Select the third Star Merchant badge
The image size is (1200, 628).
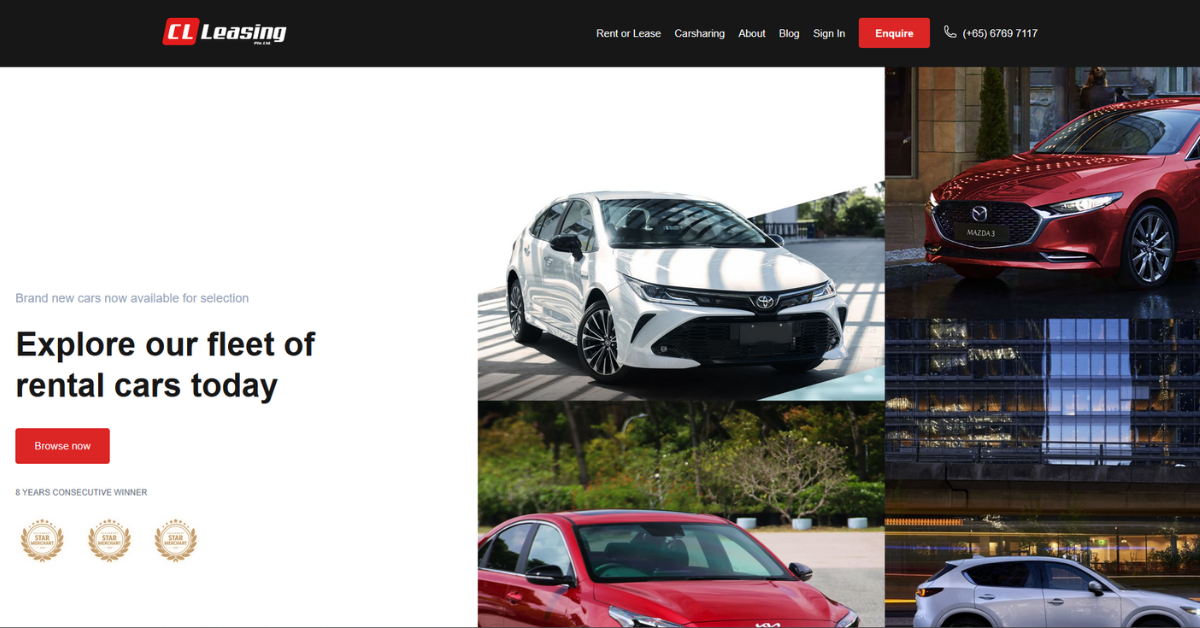(176, 540)
